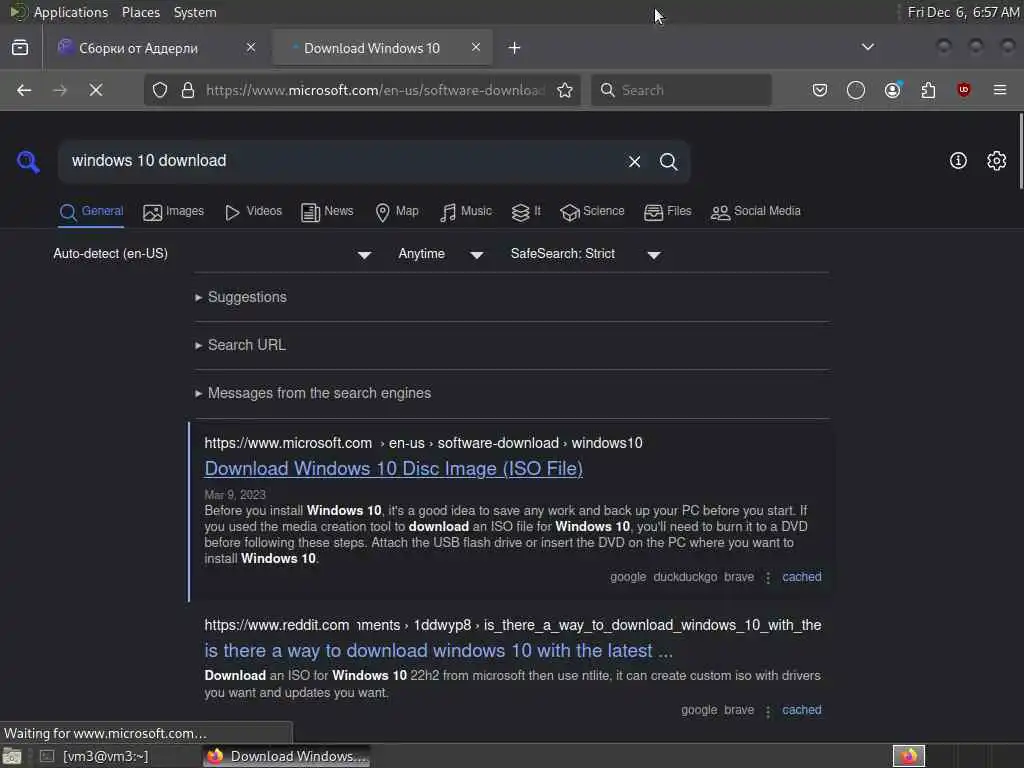Open more options dots on reddit result
Image resolution: width=1024 pixels, height=768 pixels.
[768, 711]
